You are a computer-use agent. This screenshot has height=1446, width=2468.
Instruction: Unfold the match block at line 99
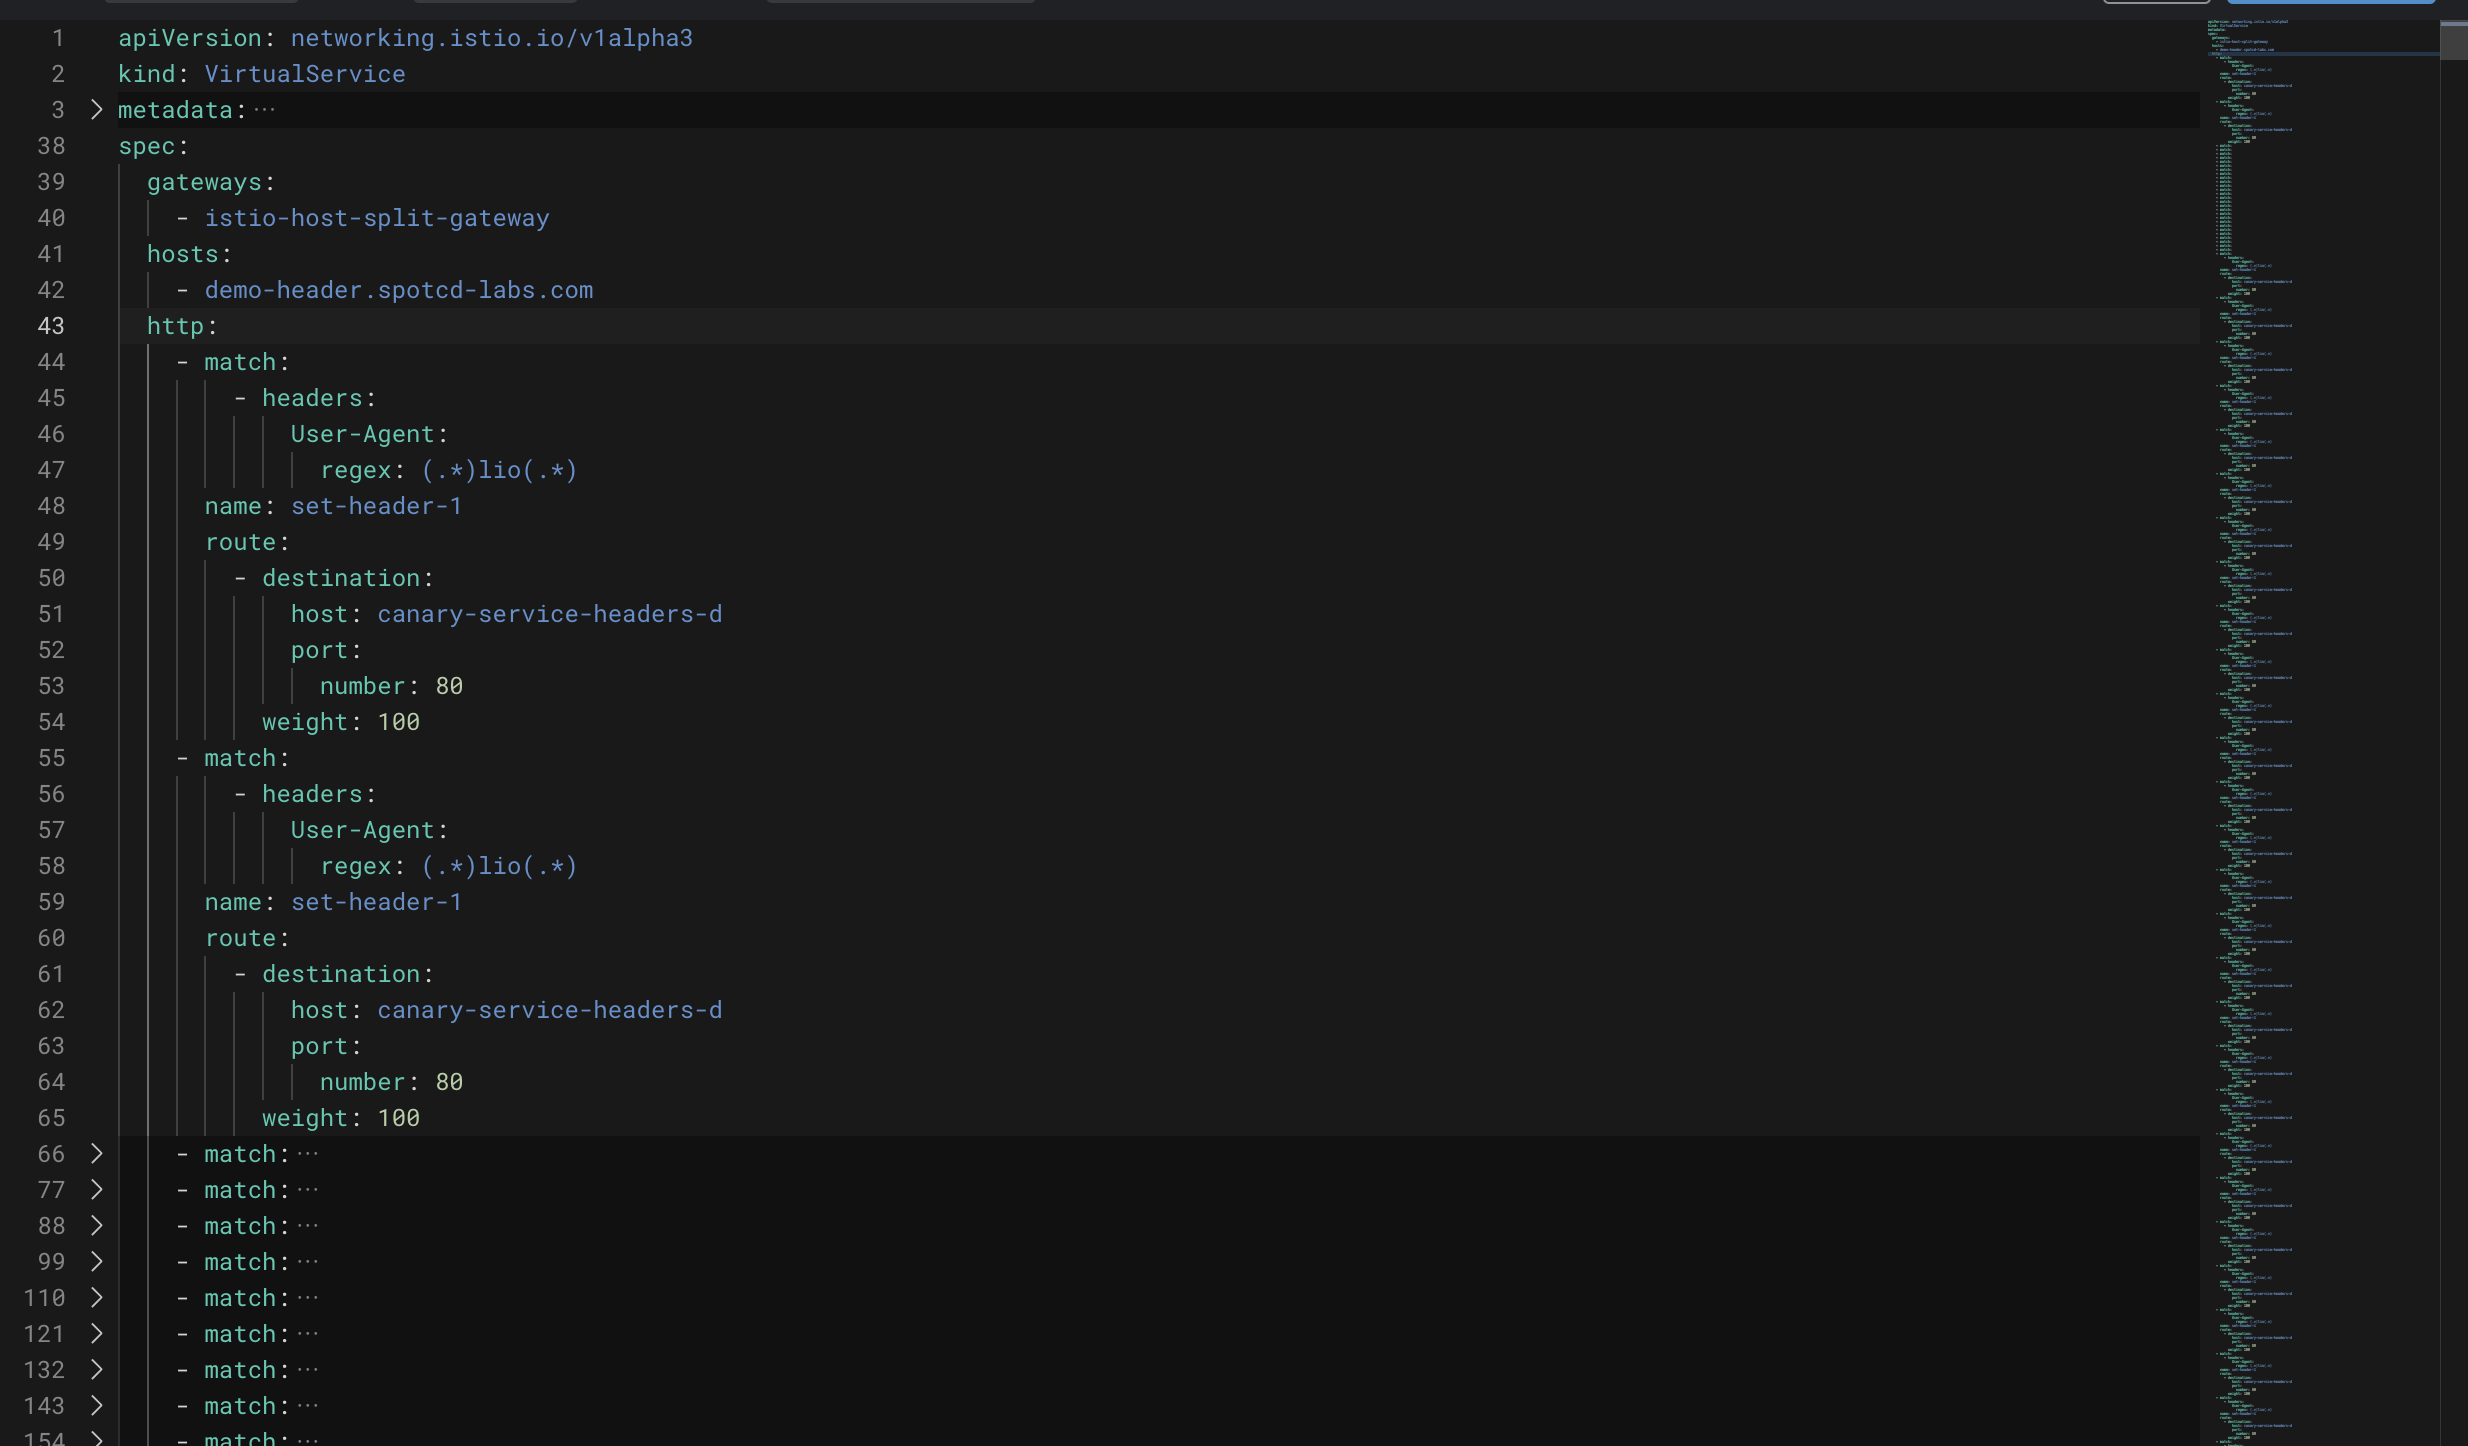click(96, 1262)
